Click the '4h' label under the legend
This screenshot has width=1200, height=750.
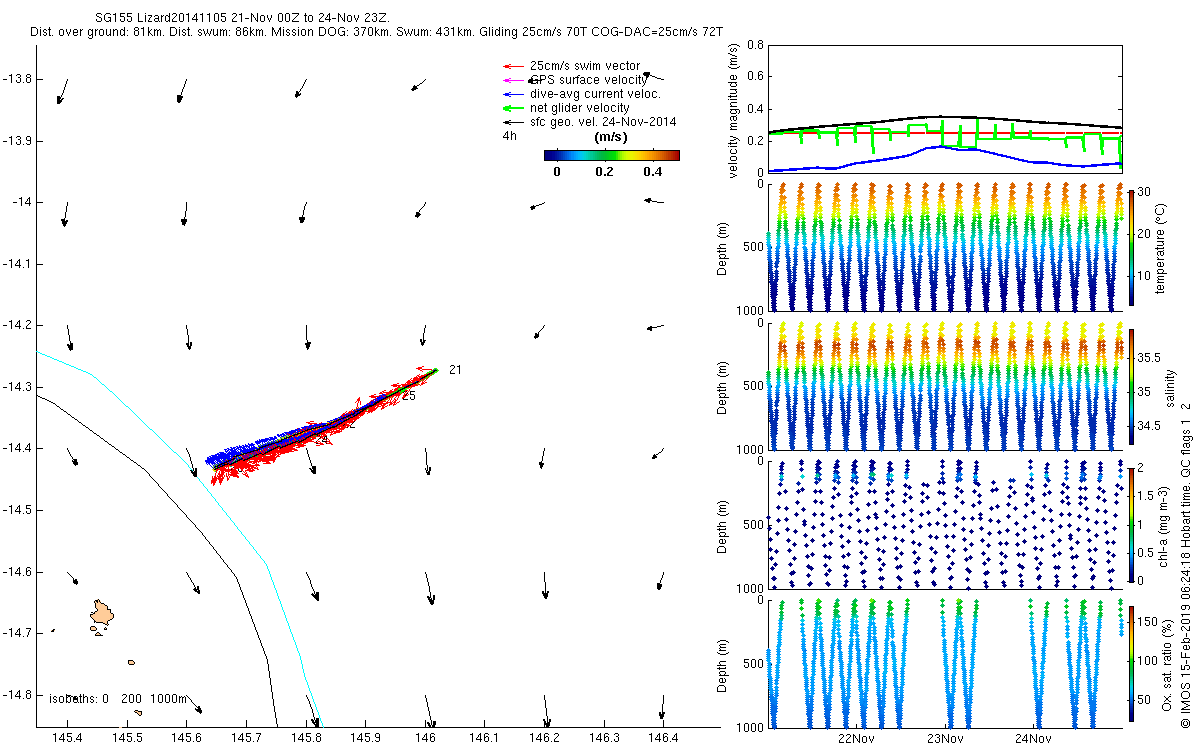[509, 136]
